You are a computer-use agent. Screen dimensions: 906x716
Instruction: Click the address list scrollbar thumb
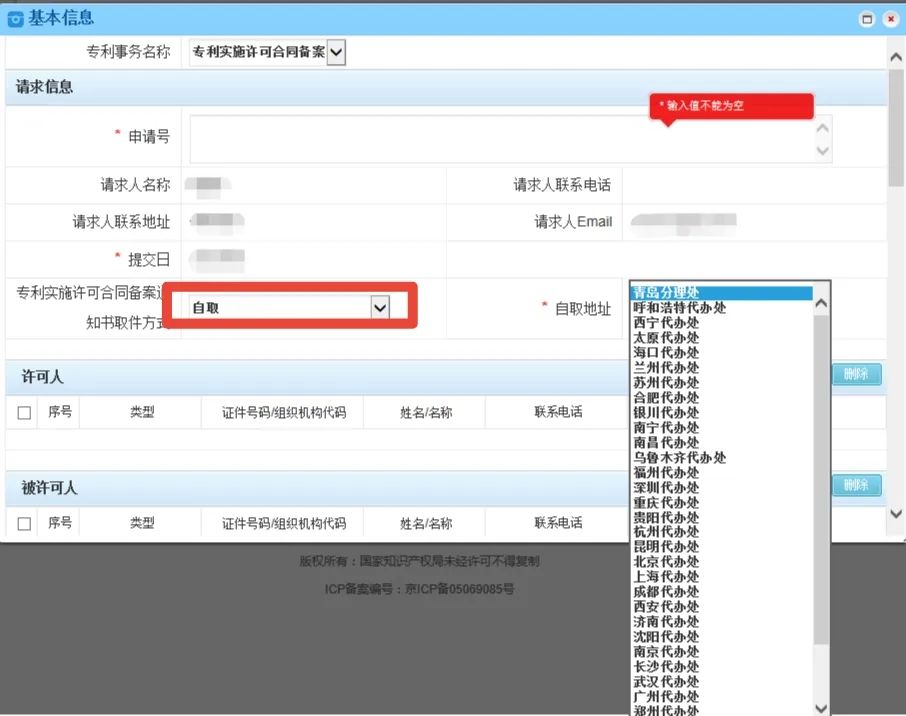[x=820, y=480]
